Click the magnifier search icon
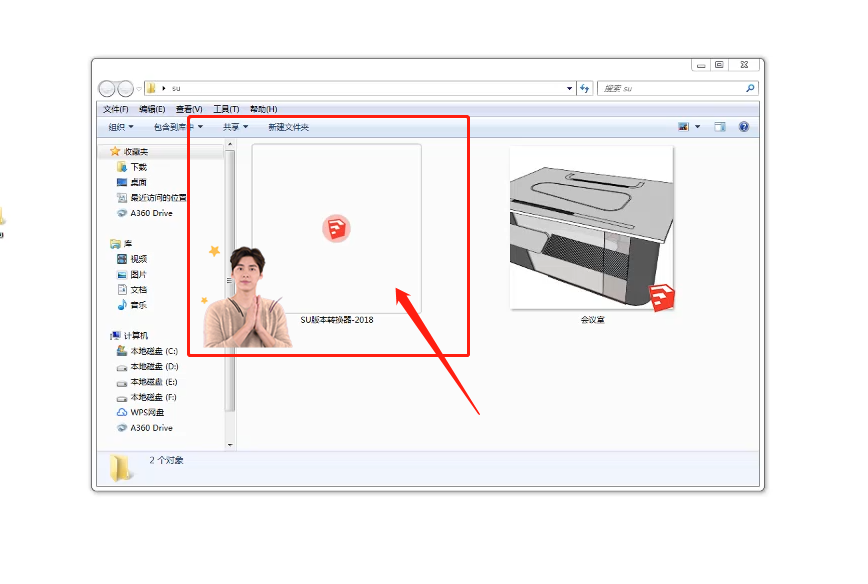 click(x=750, y=88)
